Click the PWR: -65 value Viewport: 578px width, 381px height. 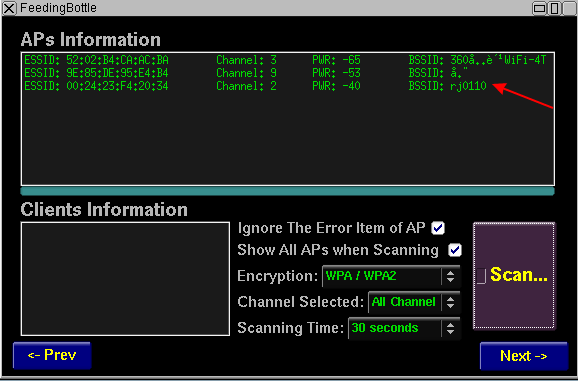point(336,60)
